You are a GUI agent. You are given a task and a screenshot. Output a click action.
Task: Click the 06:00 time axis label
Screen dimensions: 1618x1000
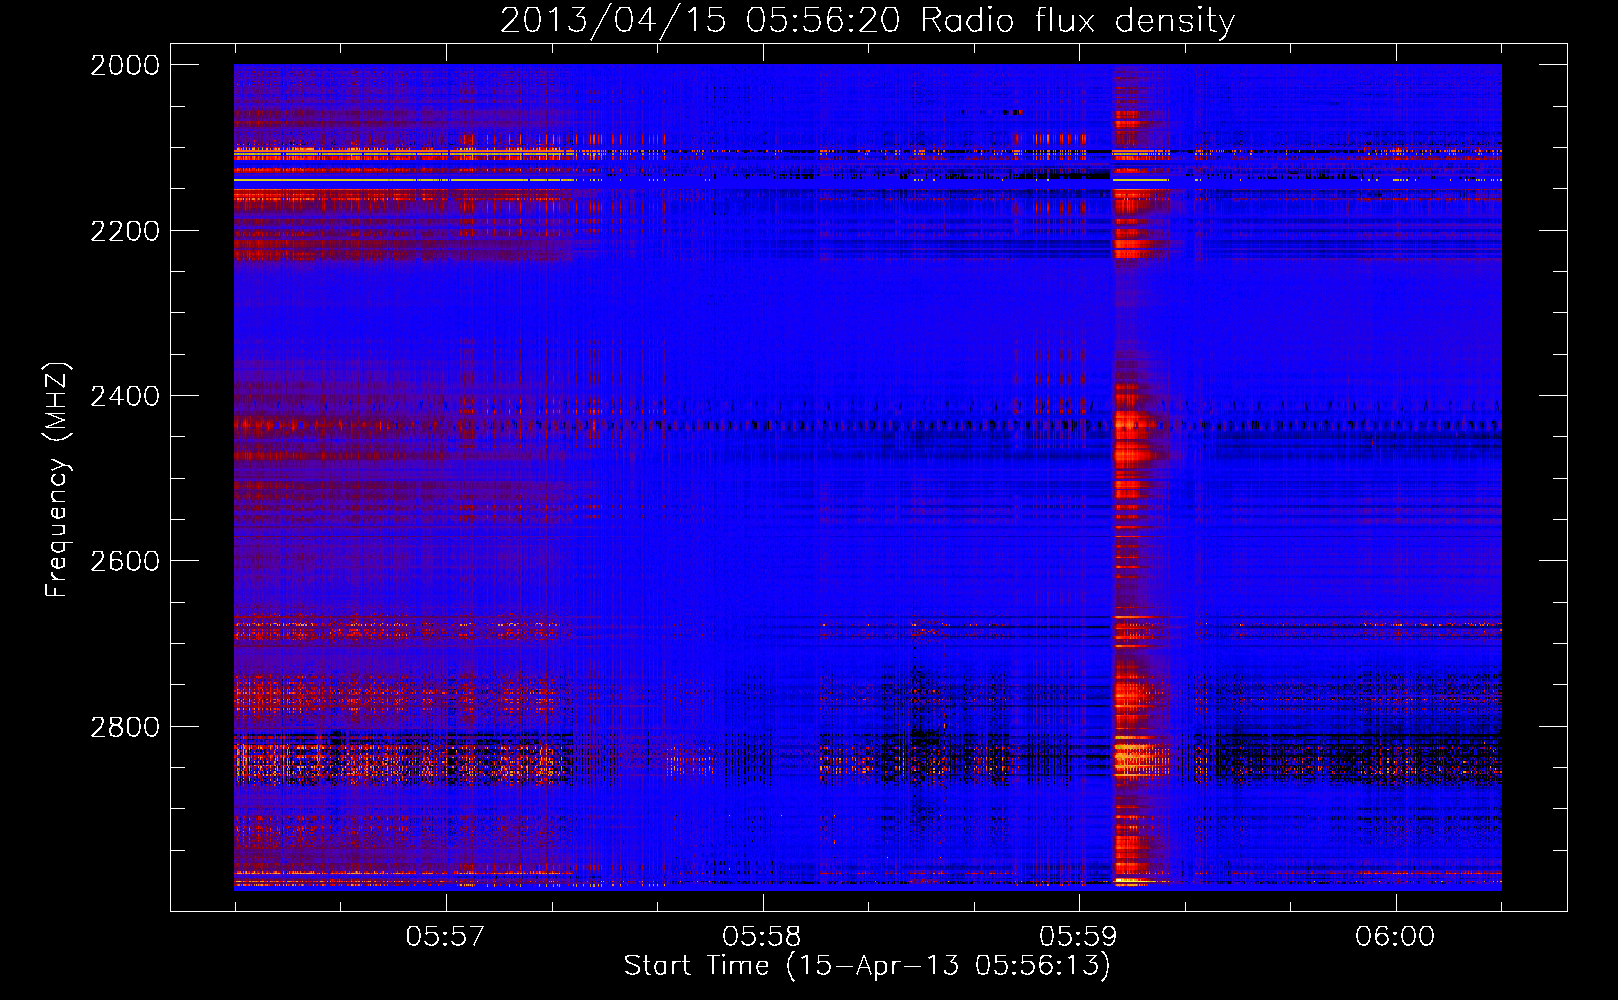pyautogui.click(x=1395, y=937)
